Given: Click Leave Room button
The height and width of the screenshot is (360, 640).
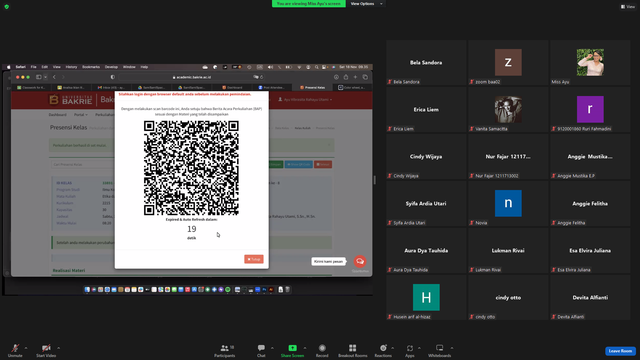Looking at the screenshot, I should point(620,351).
